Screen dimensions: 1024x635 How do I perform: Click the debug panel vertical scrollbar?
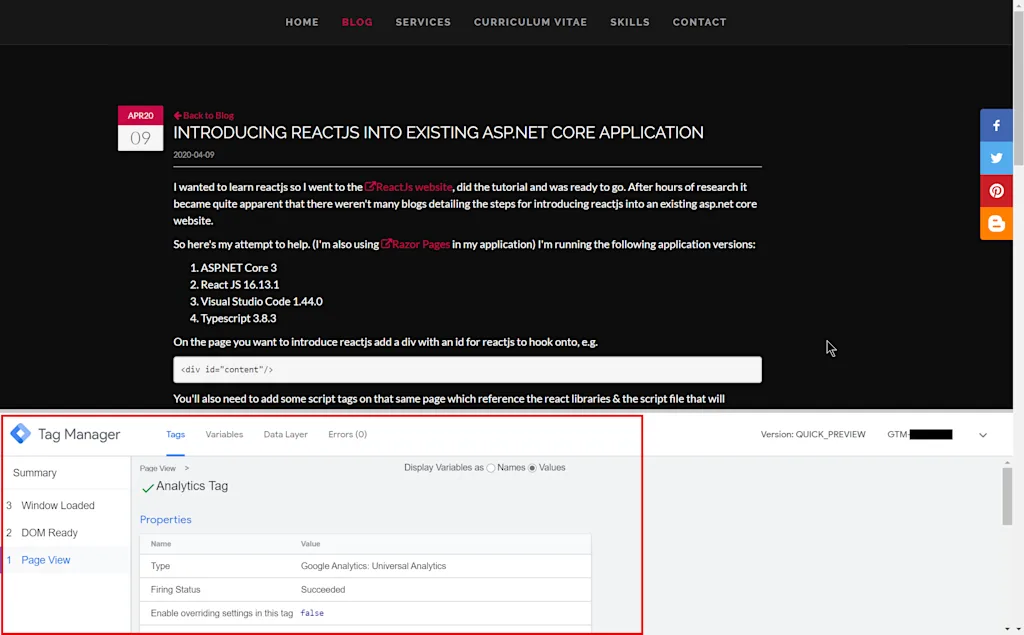[x=1007, y=495]
